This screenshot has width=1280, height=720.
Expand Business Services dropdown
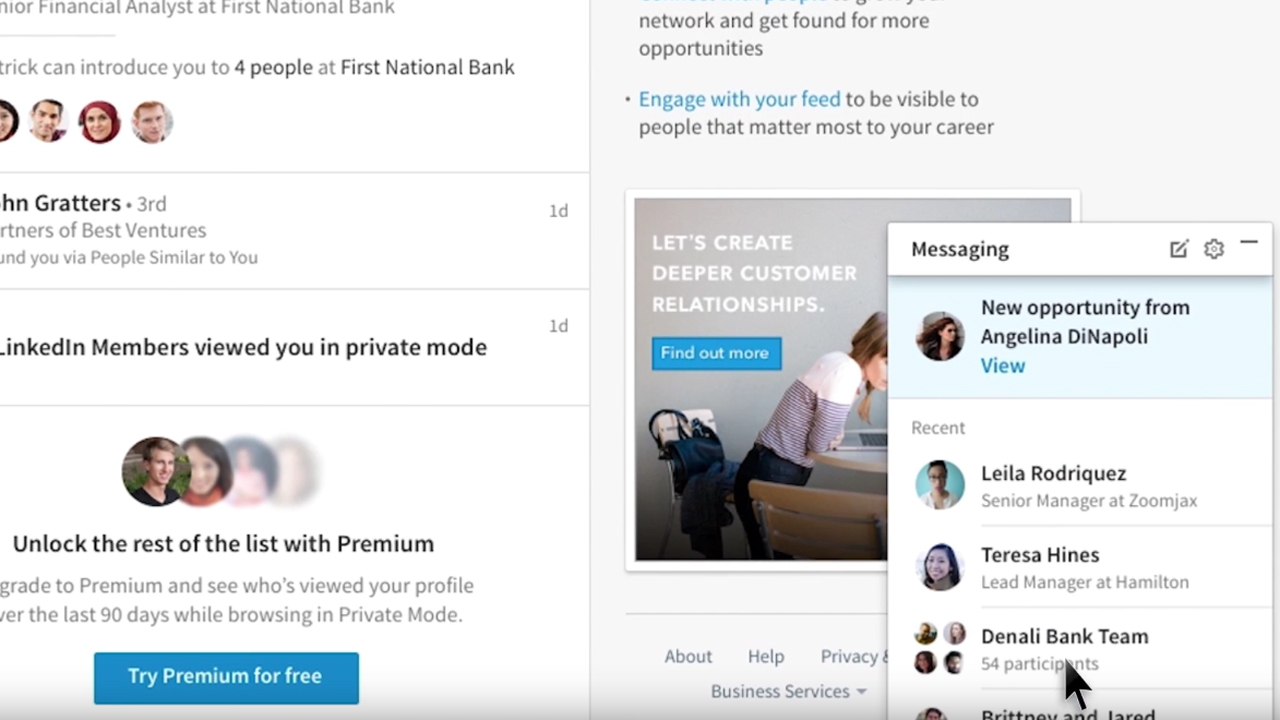pos(788,691)
